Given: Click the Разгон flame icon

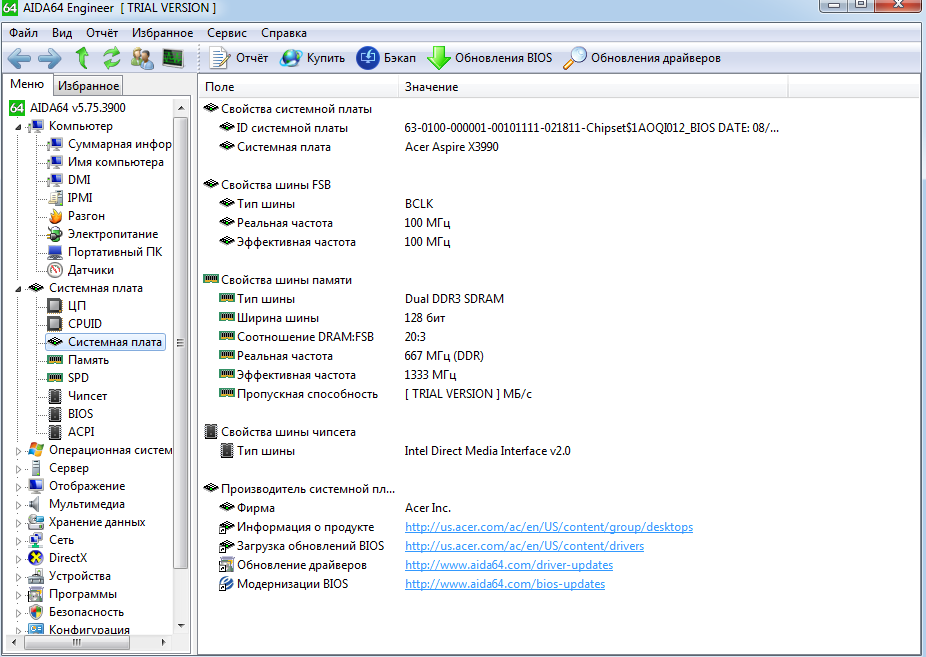Looking at the screenshot, I should coord(55,216).
